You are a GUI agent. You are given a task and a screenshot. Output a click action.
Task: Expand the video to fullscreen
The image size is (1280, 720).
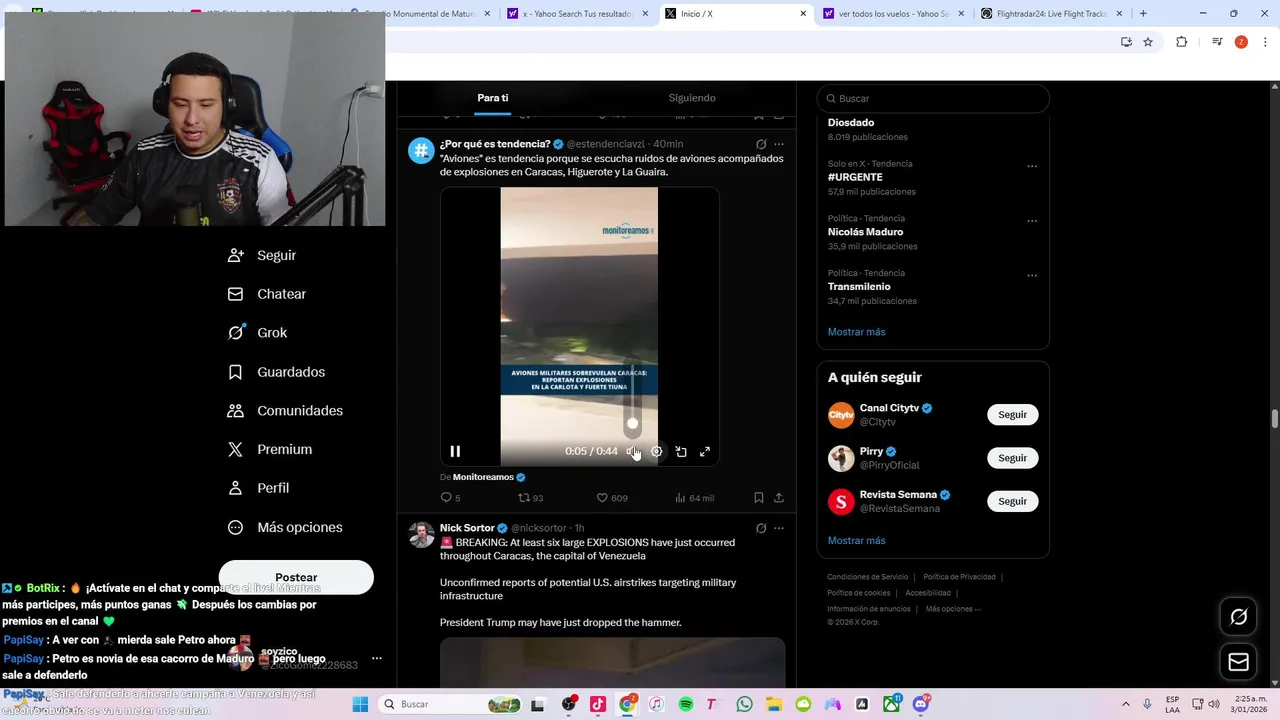point(705,452)
